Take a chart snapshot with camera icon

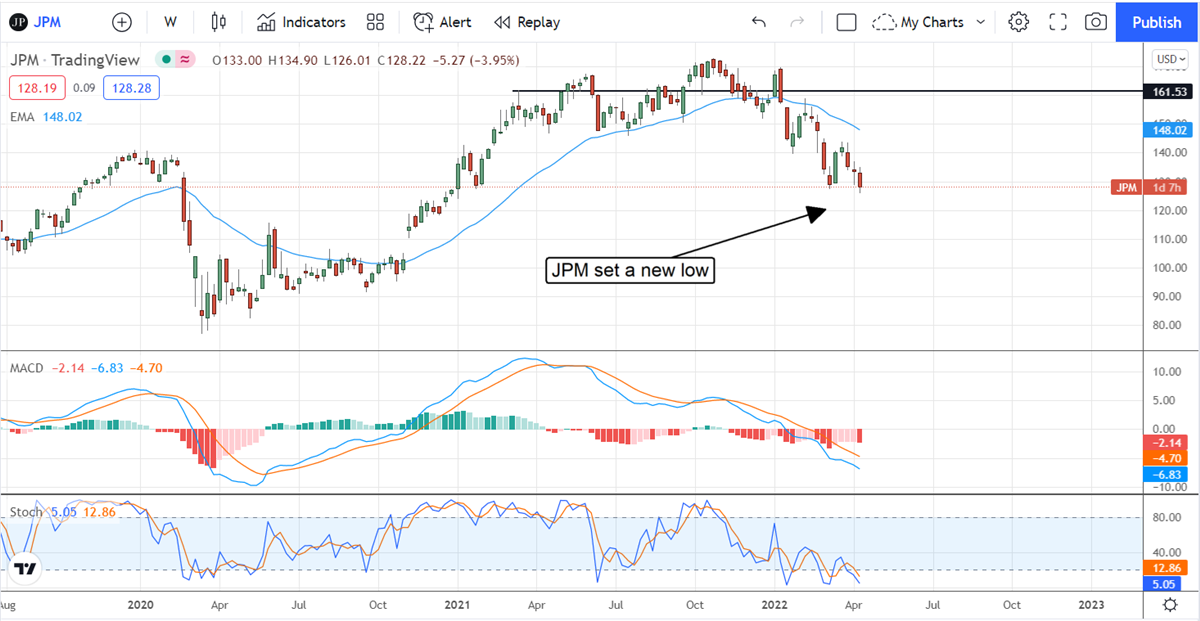[x=1096, y=22]
